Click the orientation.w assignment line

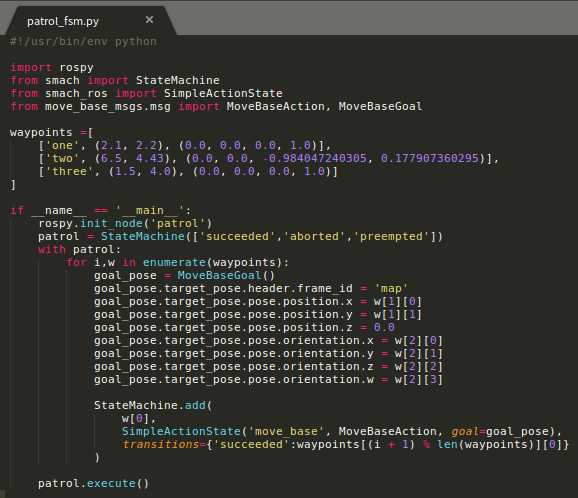268,379
